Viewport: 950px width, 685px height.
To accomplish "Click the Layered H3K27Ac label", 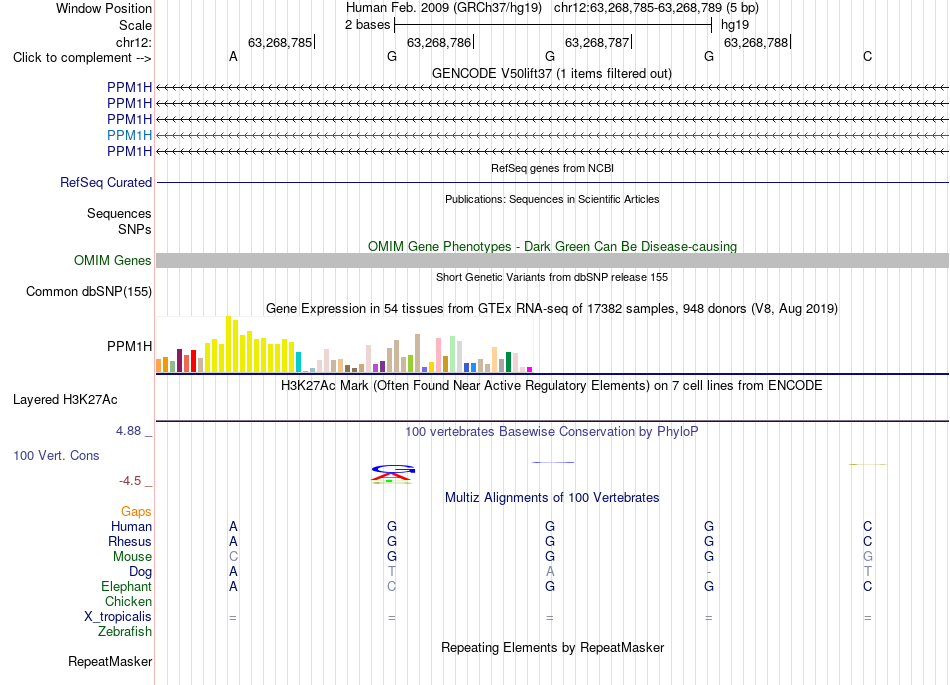I will 65,400.
